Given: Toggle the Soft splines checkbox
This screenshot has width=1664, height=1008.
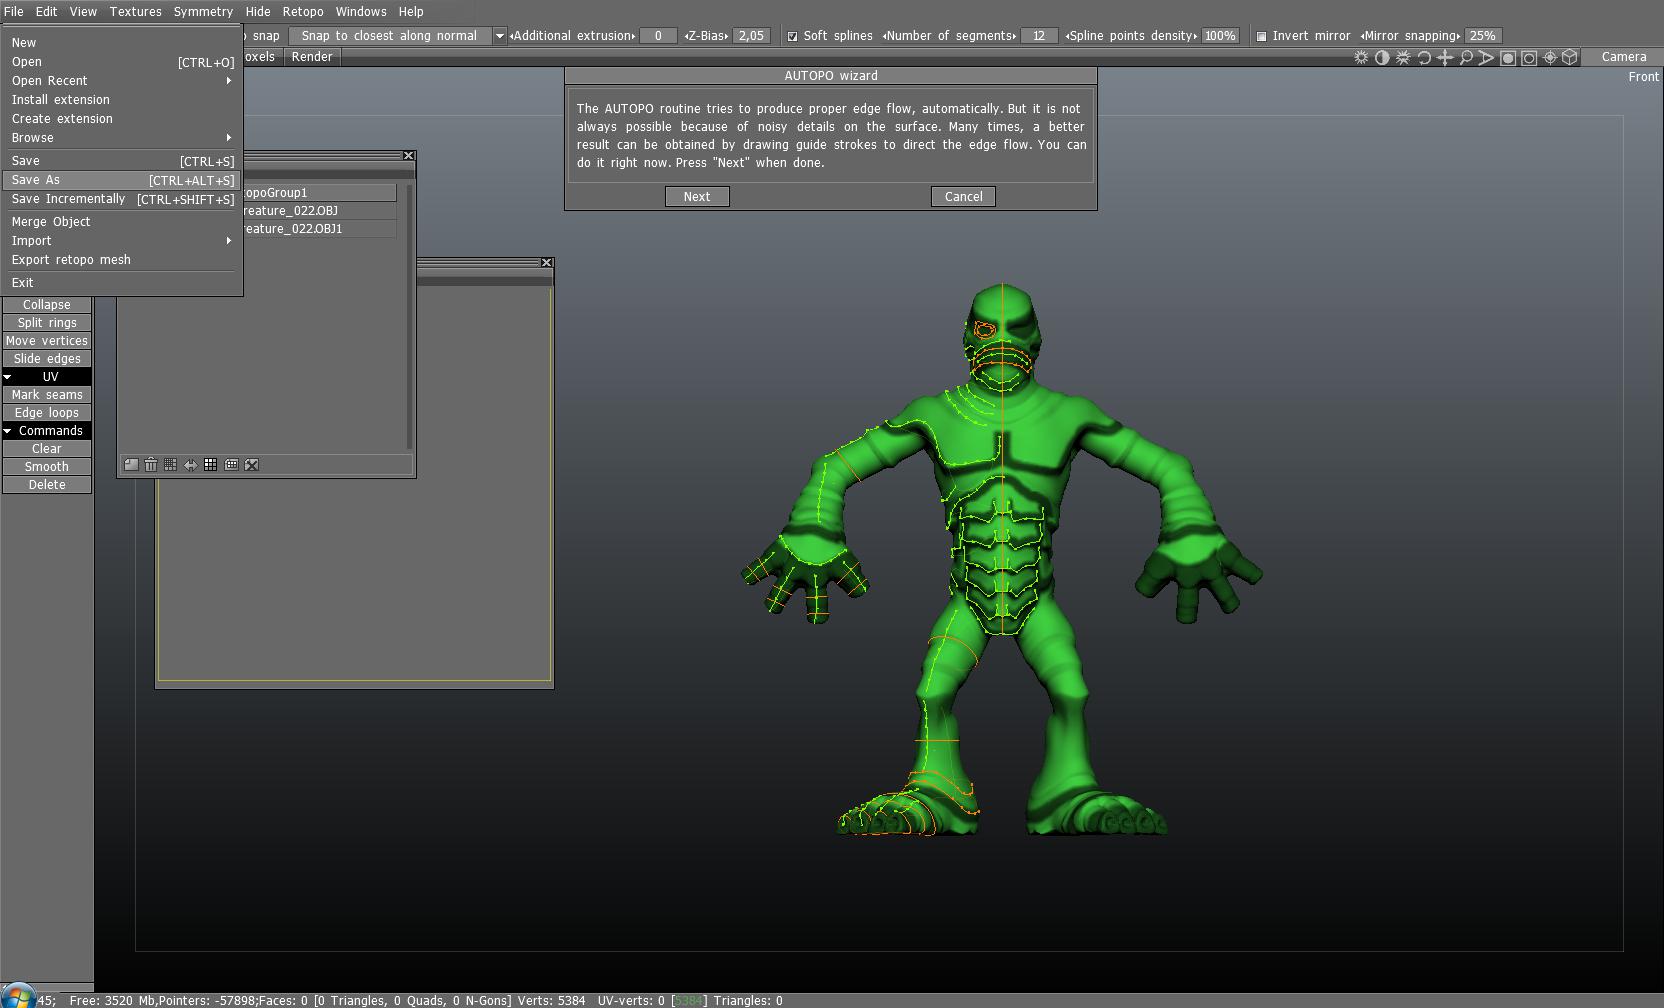Looking at the screenshot, I should tap(793, 36).
